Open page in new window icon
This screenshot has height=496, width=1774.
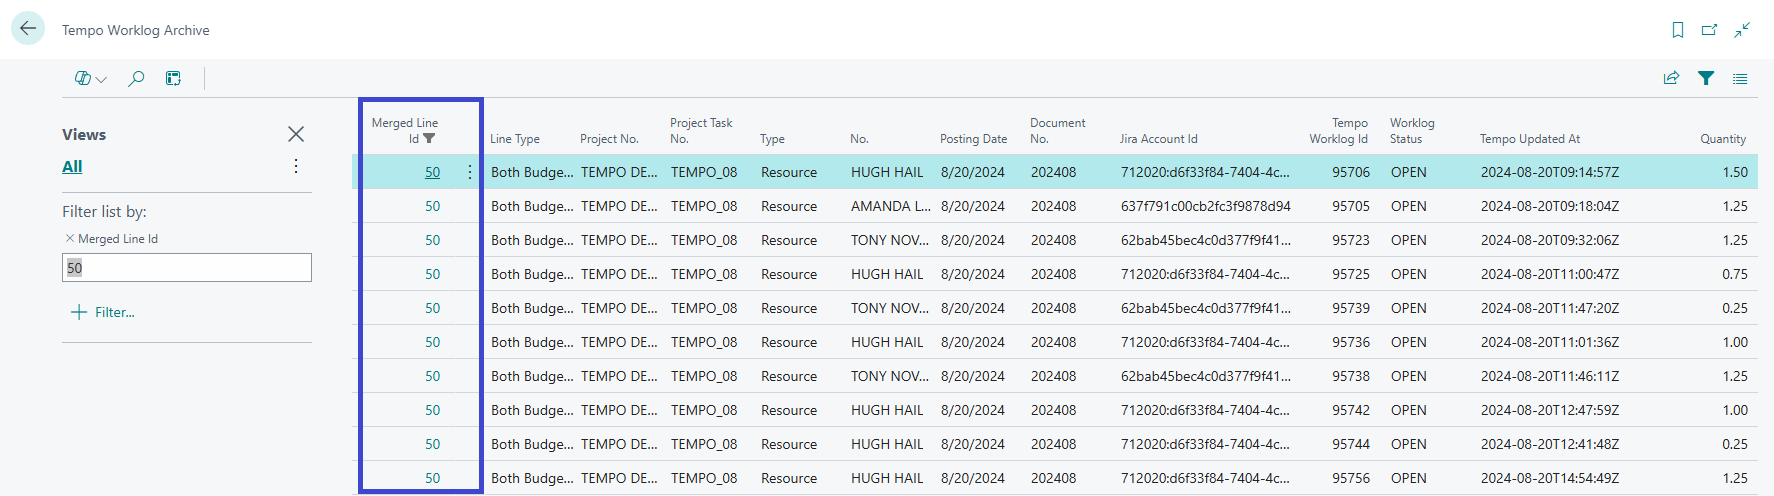1709,30
